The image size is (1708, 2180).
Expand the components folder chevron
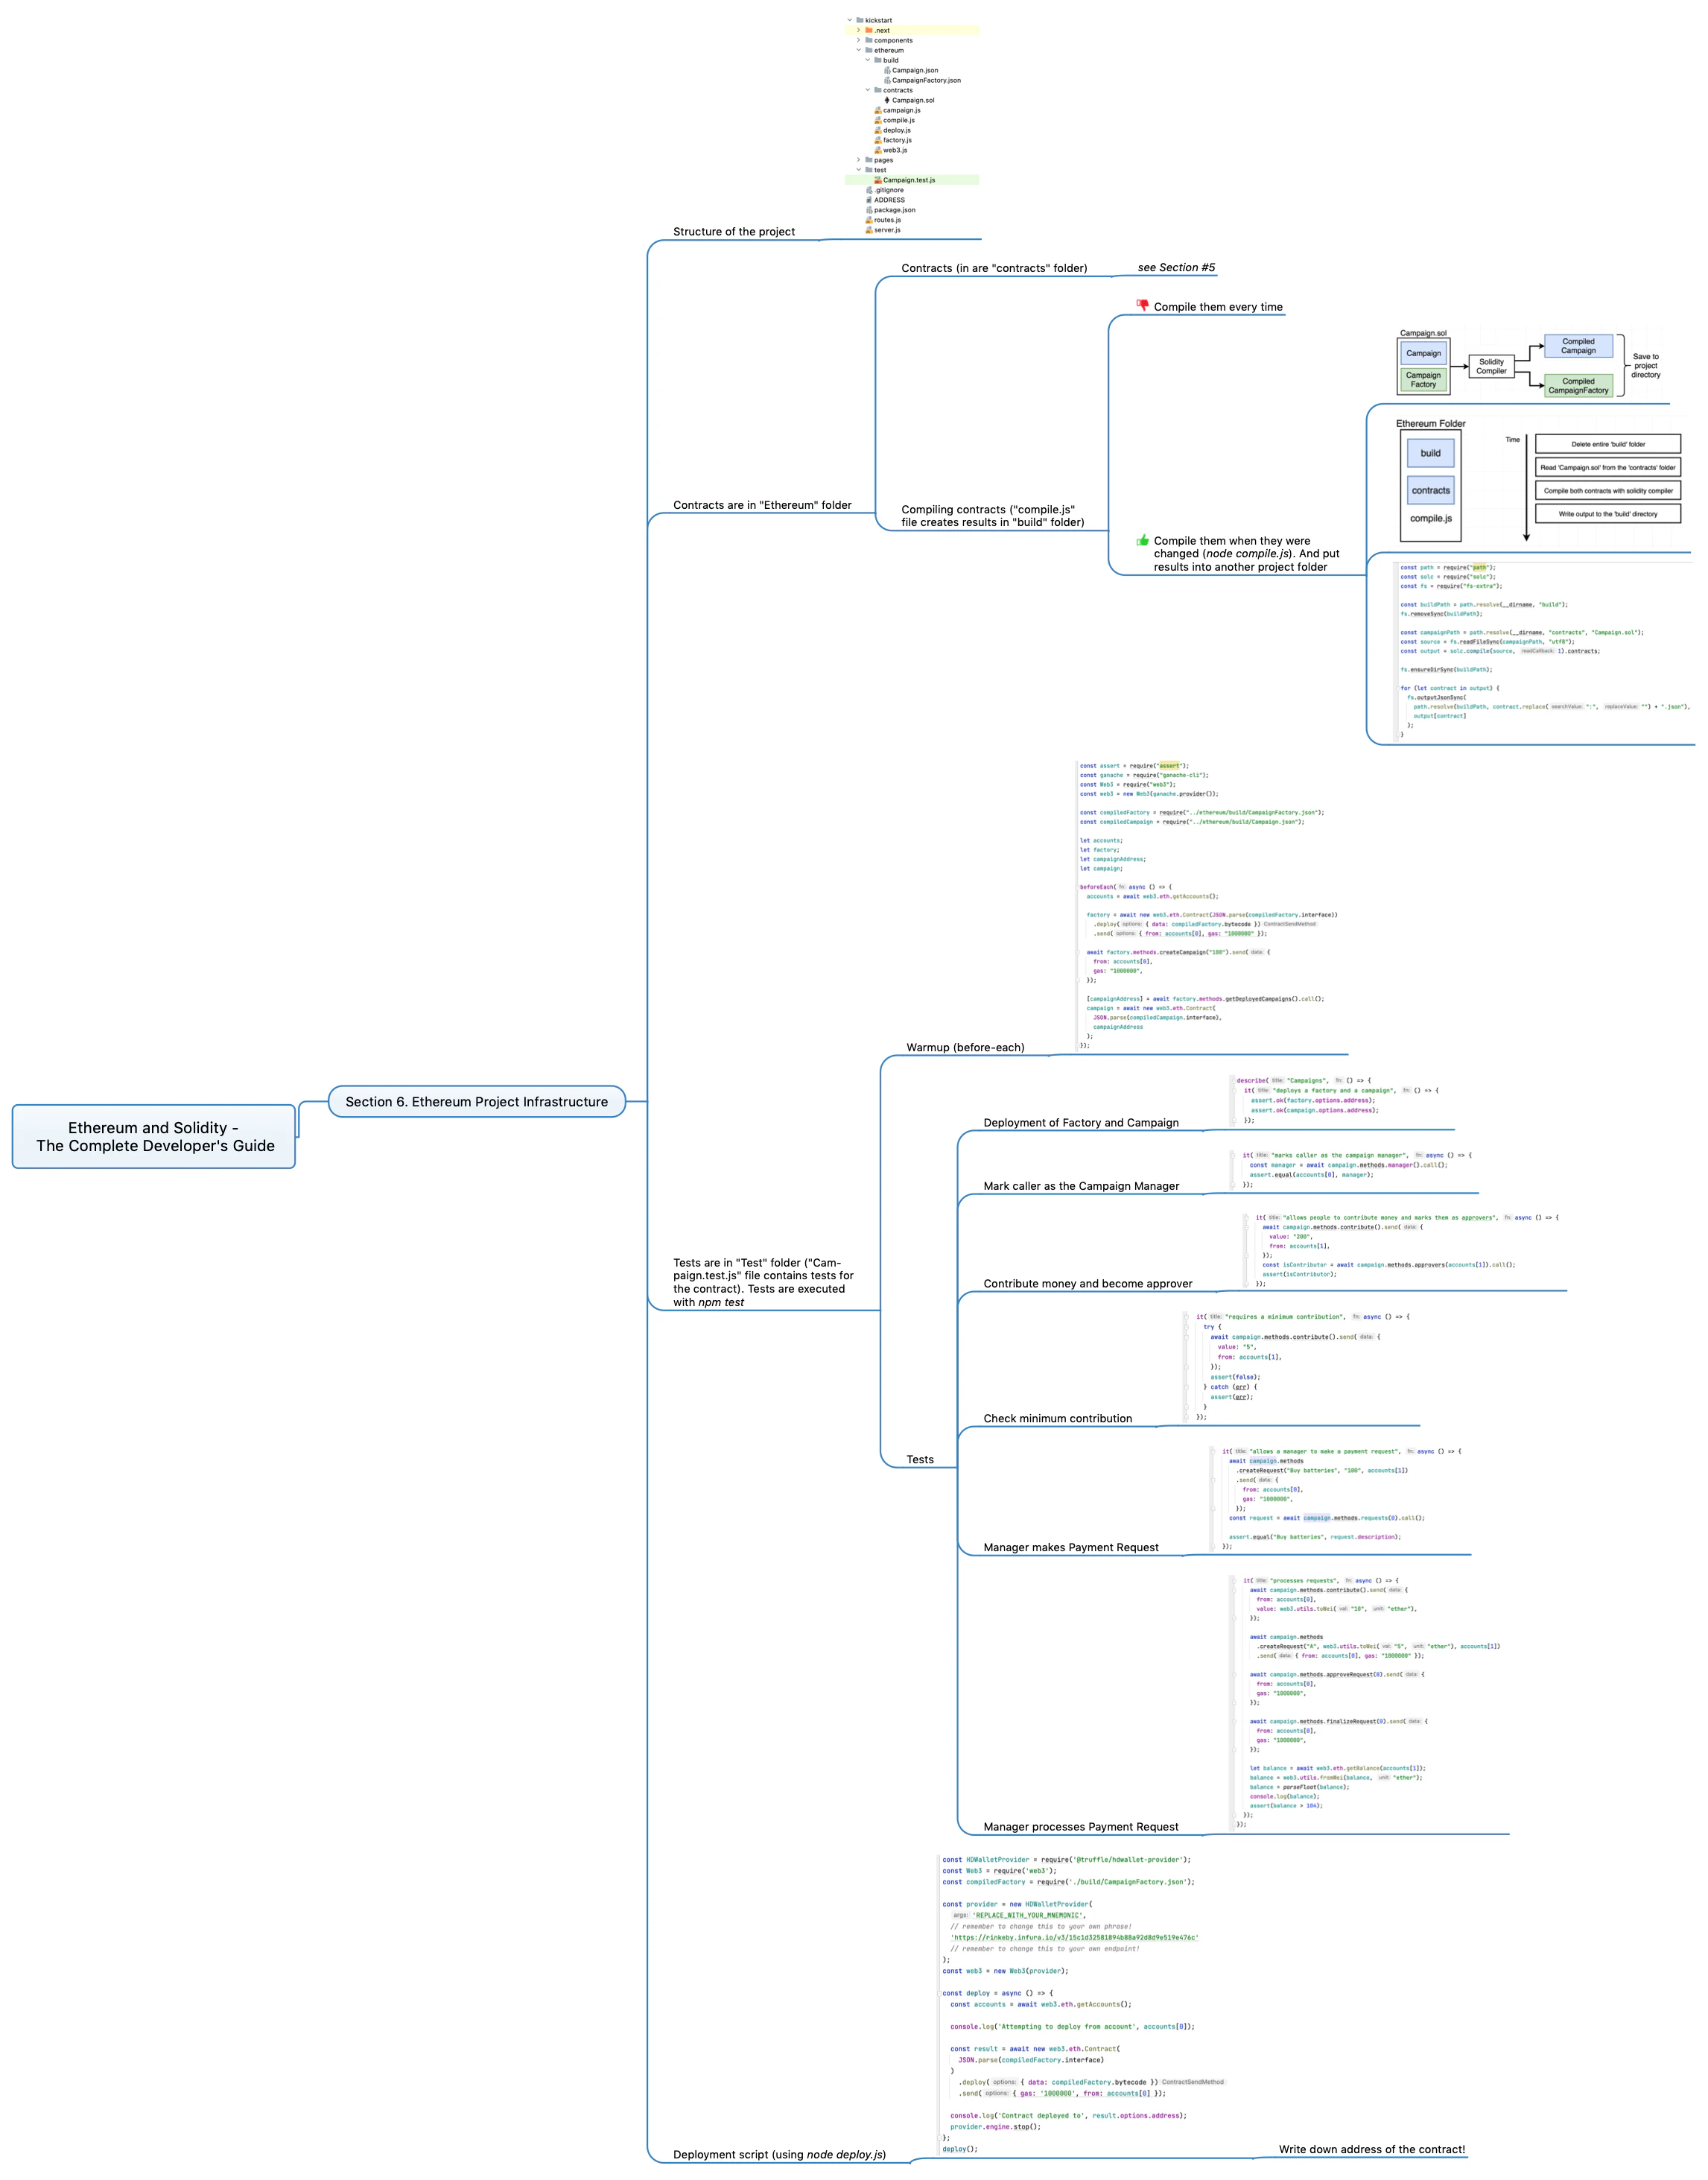859,40
